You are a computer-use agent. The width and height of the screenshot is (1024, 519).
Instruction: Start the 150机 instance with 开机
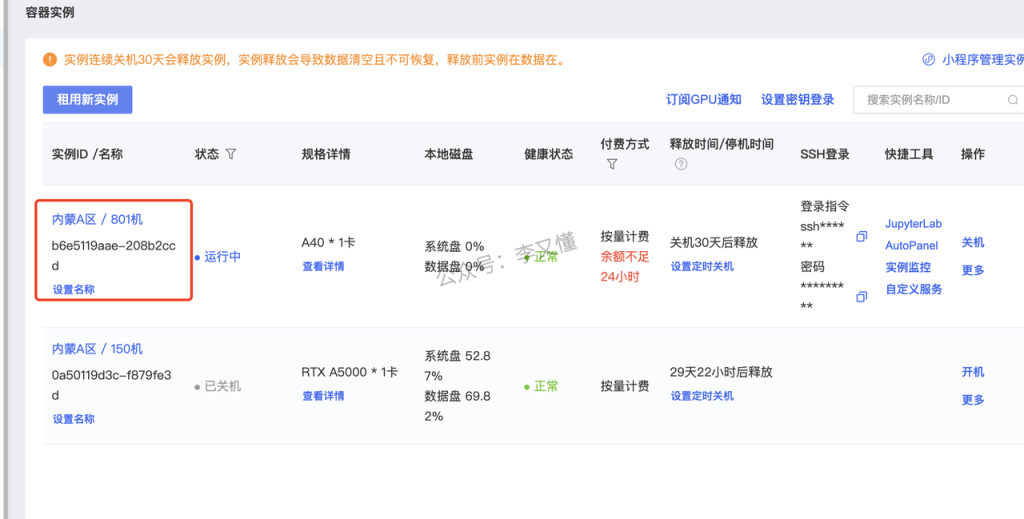(x=973, y=372)
